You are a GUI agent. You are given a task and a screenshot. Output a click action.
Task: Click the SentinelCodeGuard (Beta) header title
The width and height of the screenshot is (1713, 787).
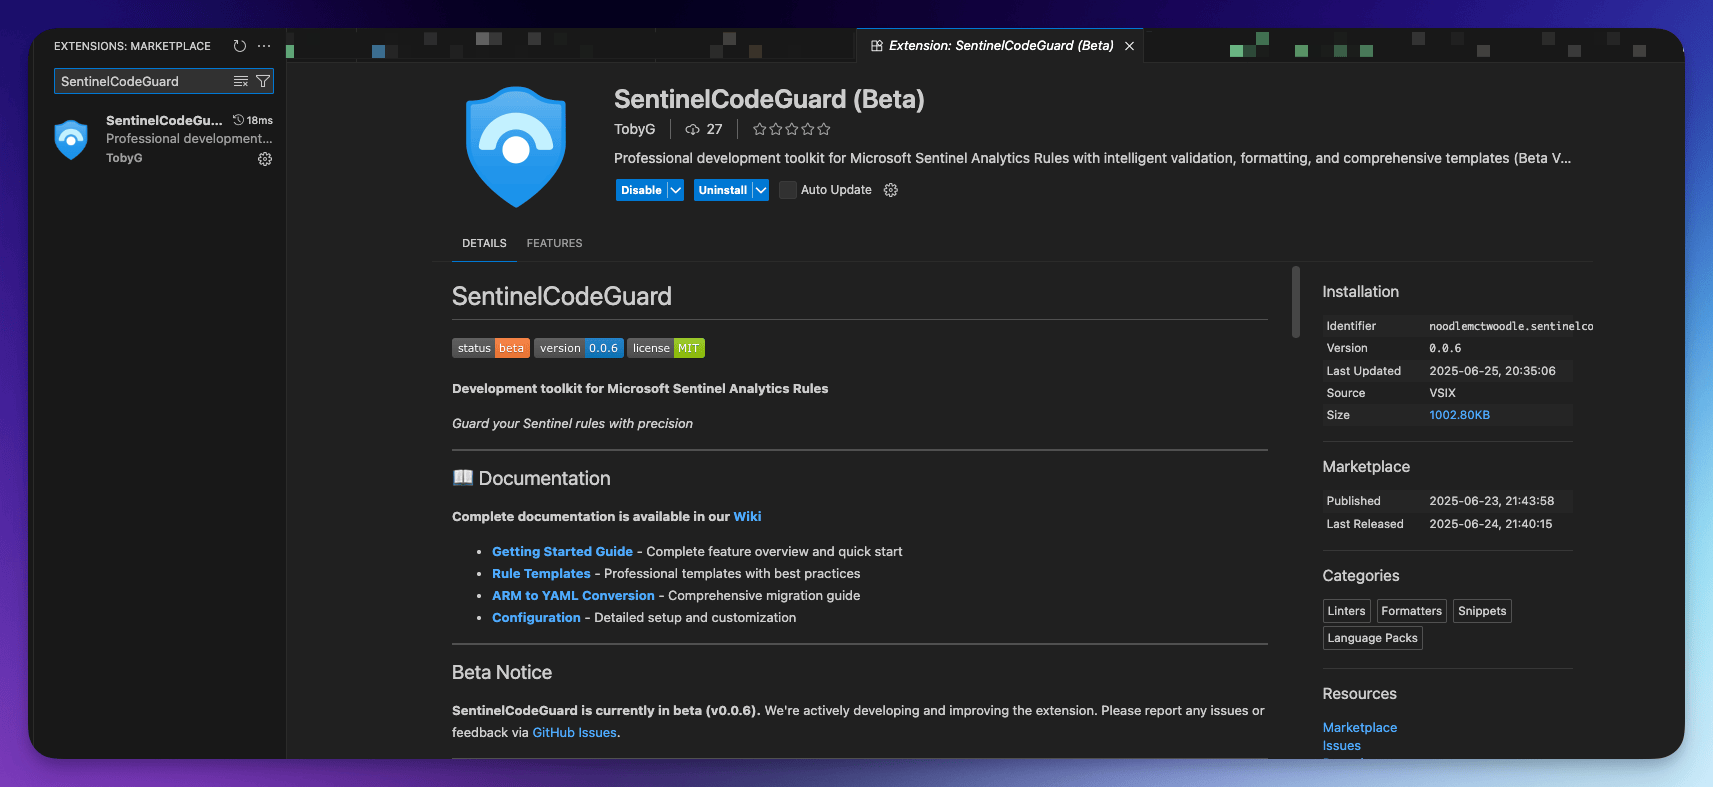point(769,99)
